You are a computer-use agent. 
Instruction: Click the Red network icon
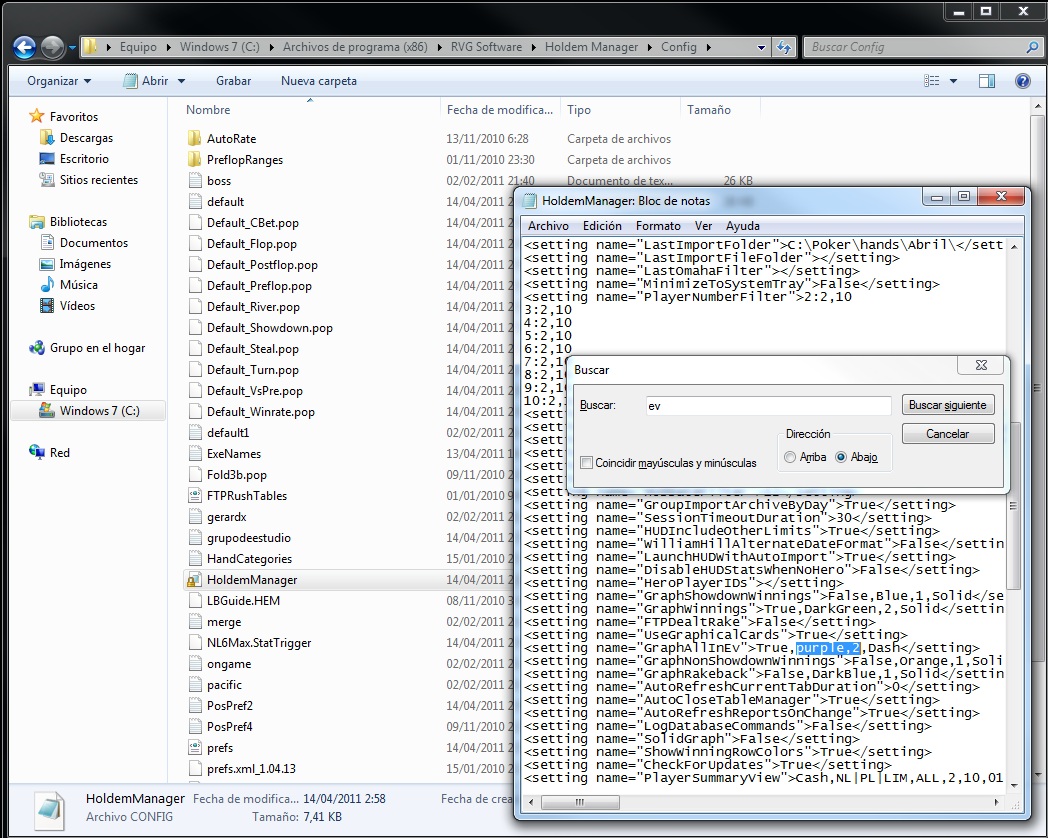click(37, 452)
